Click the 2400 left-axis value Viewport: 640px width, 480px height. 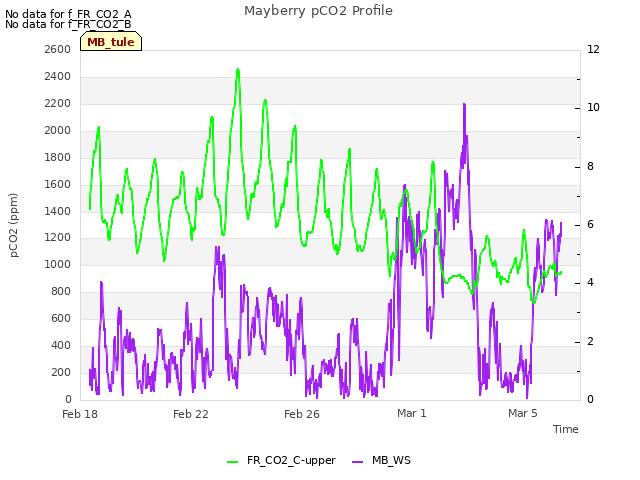point(58,76)
